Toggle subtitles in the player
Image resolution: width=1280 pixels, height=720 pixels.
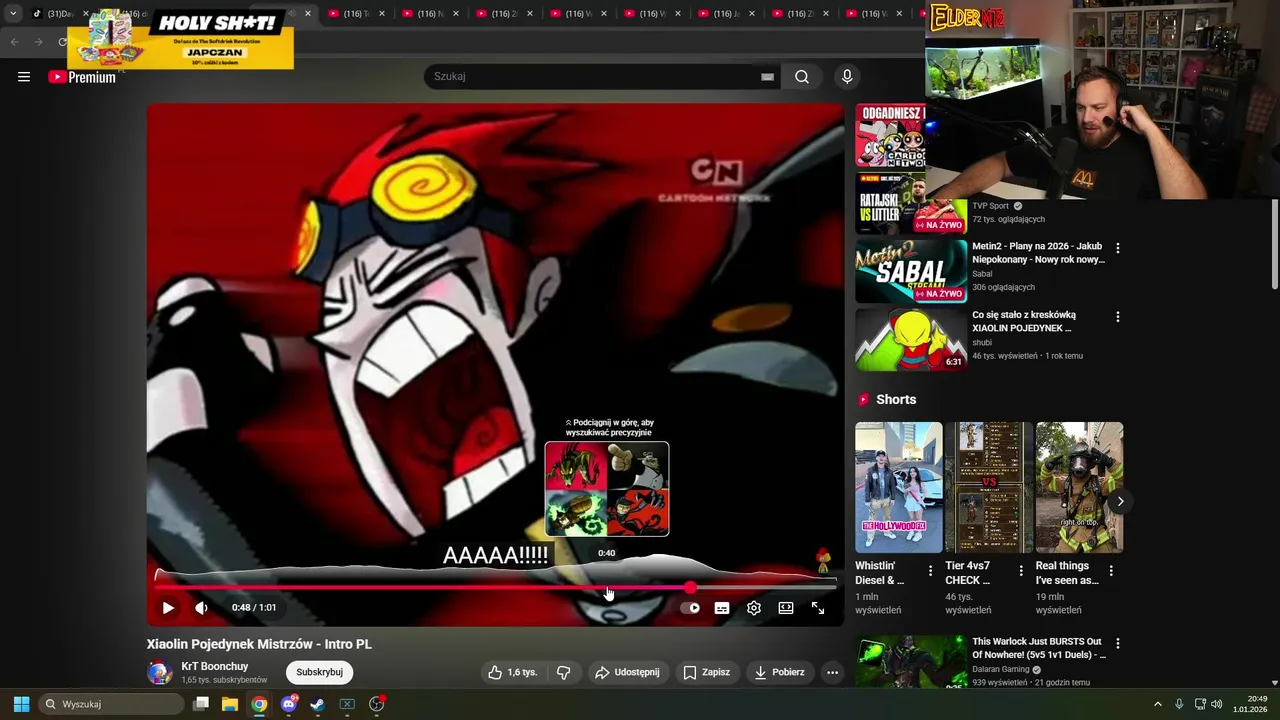click(722, 607)
